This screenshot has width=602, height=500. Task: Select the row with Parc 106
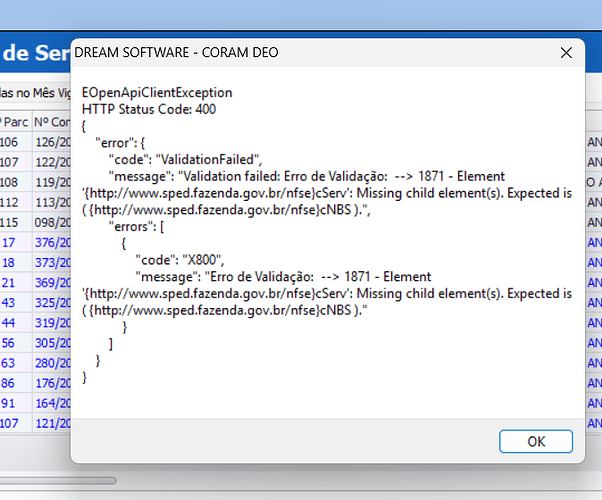15,142
